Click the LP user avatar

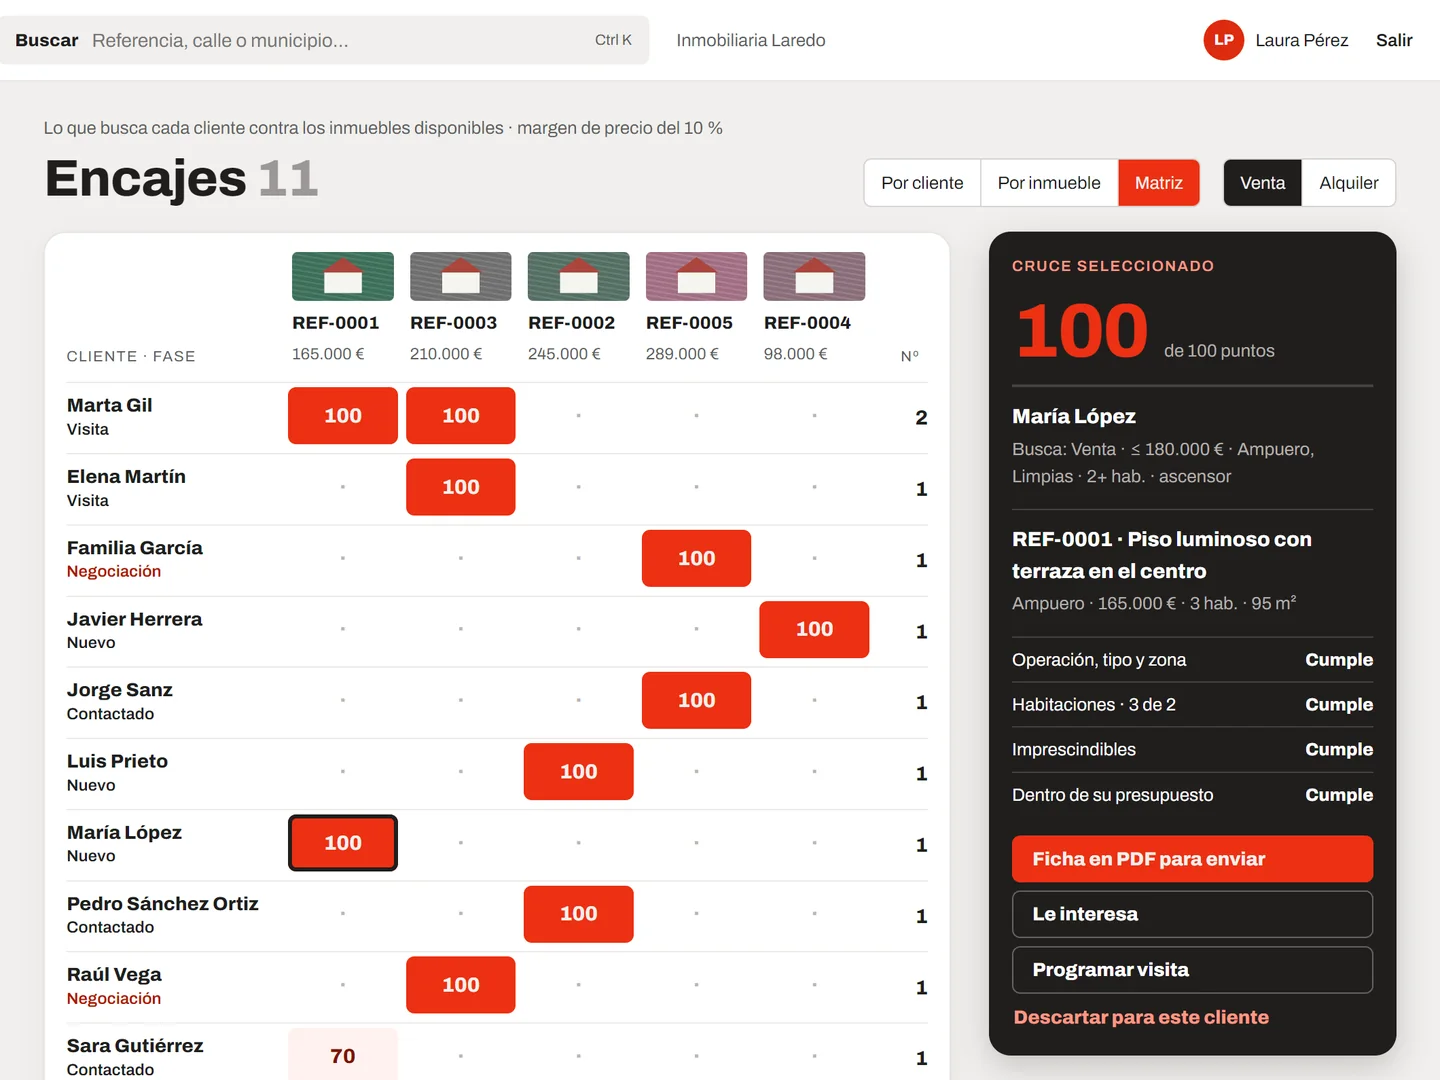(x=1223, y=40)
